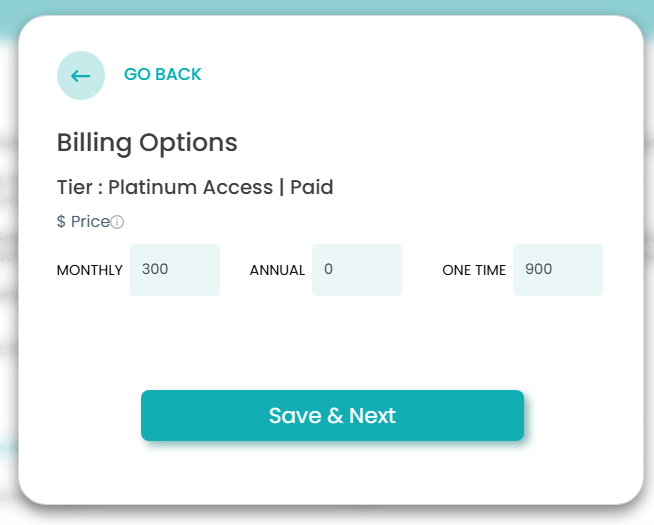The image size is (654, 525).
Task: Focus the Monthly price input field
Action: pyautogui.click(x=175, y=270)
